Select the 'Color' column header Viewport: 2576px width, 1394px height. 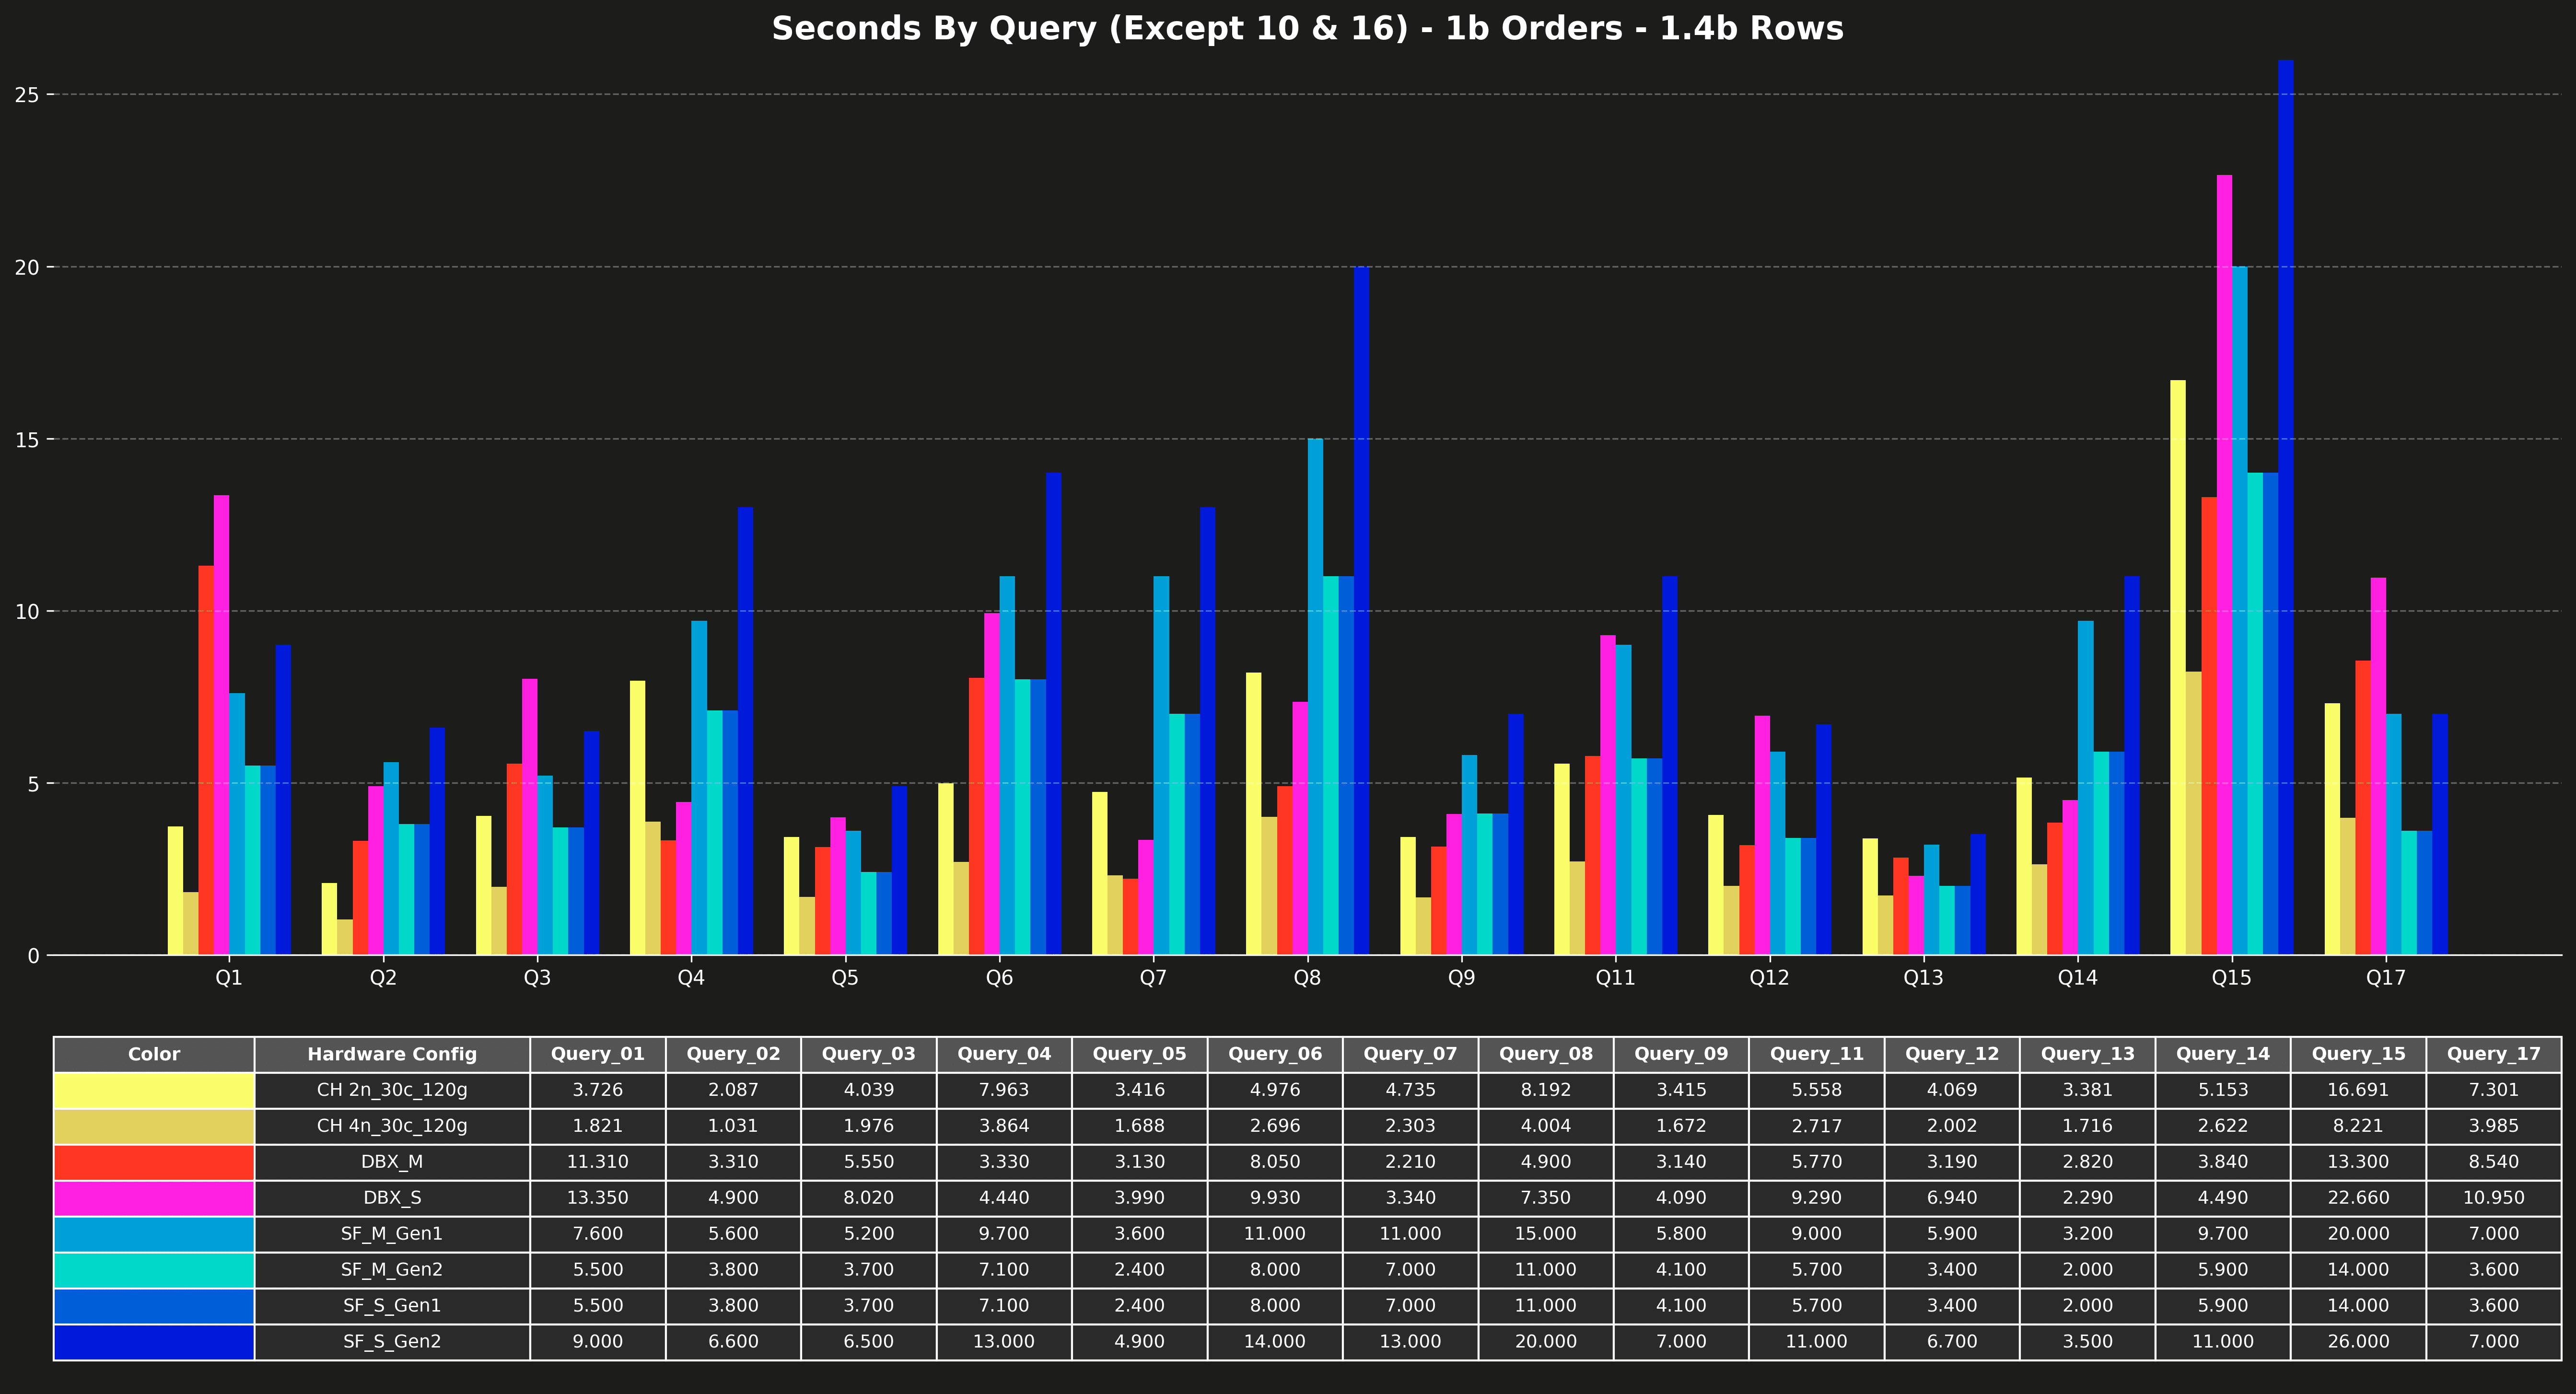[154, 1054]
